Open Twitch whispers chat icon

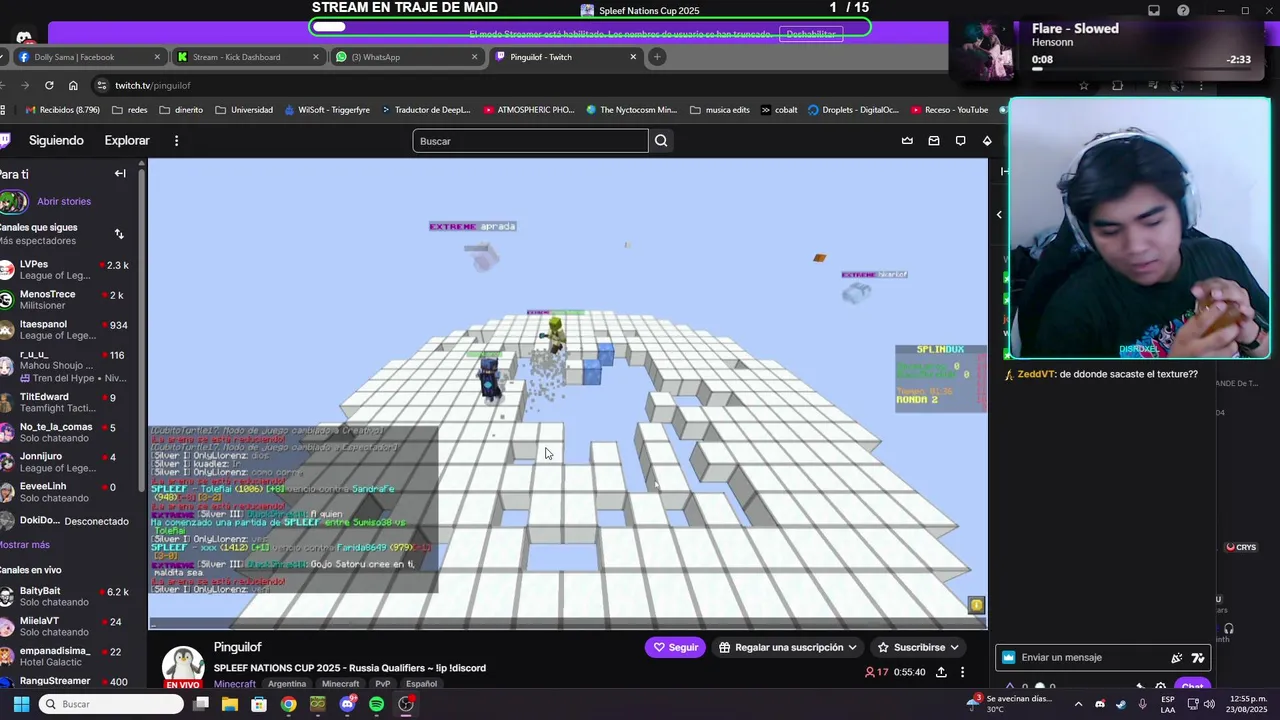[x=960, y=141]
